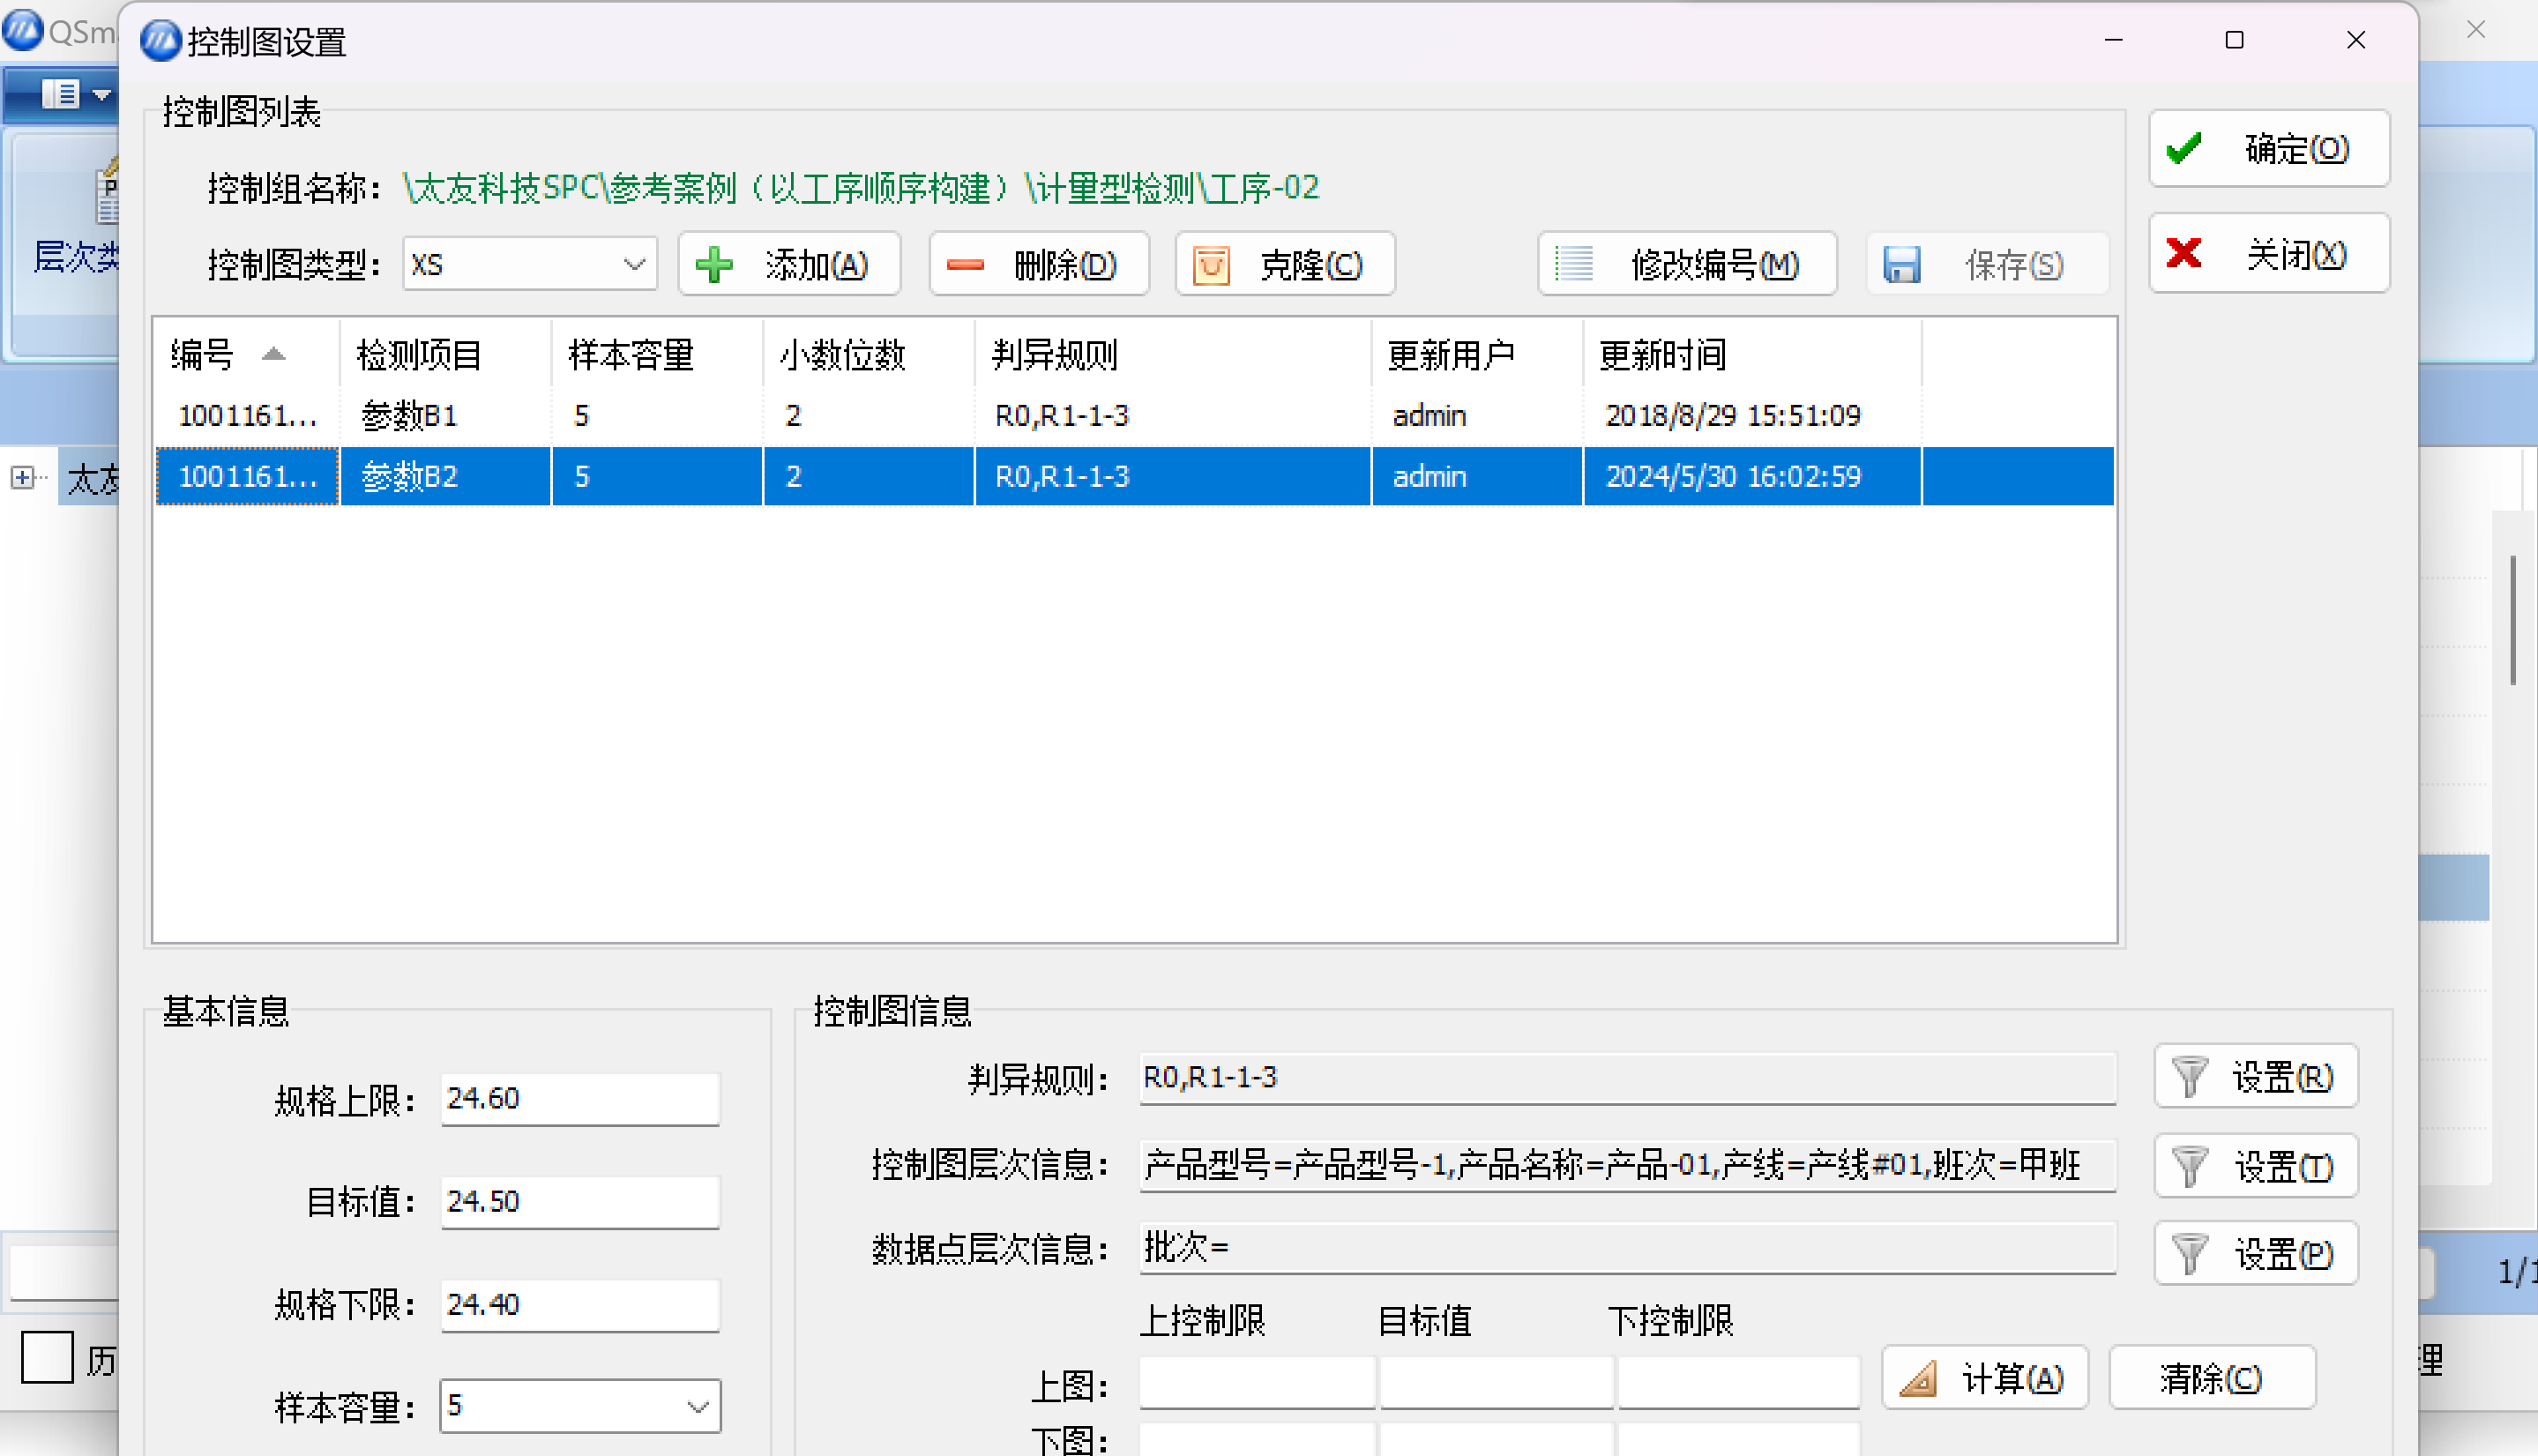Open 数据点层次信息 settings 设置(P)
This screenshot has height=1456, width=2538.
pos(2256,1253)
